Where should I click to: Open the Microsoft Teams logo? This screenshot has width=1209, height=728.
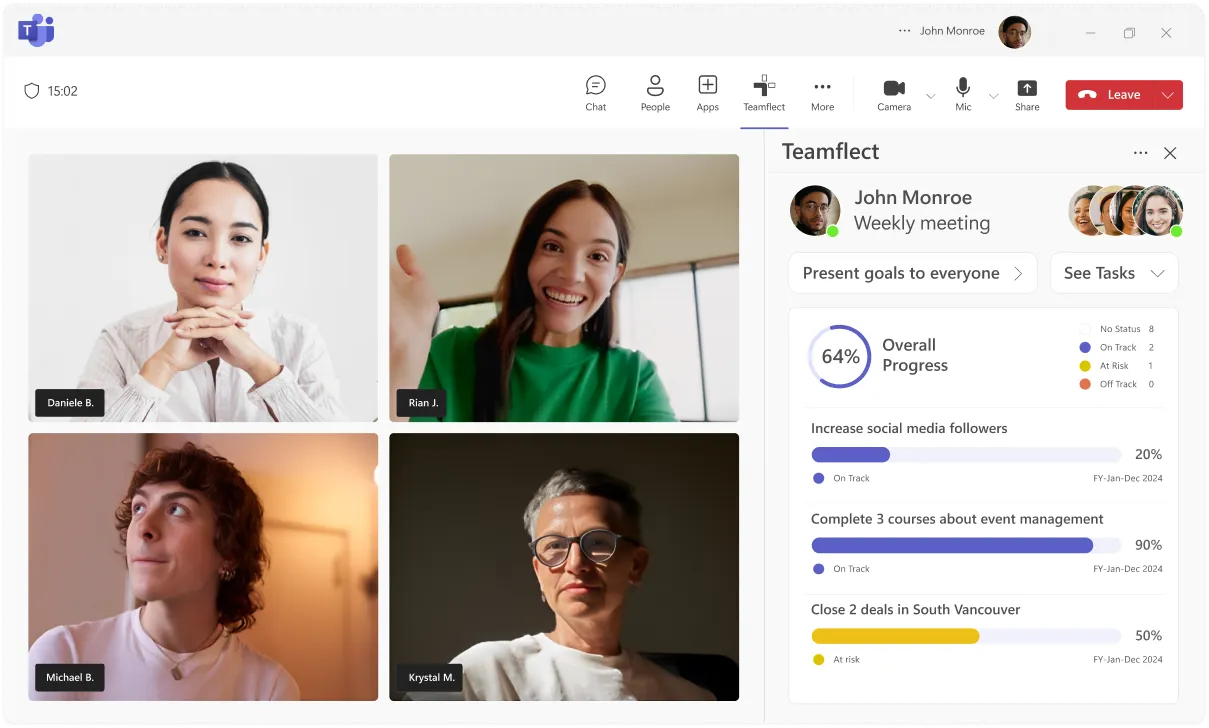(36, 31)
